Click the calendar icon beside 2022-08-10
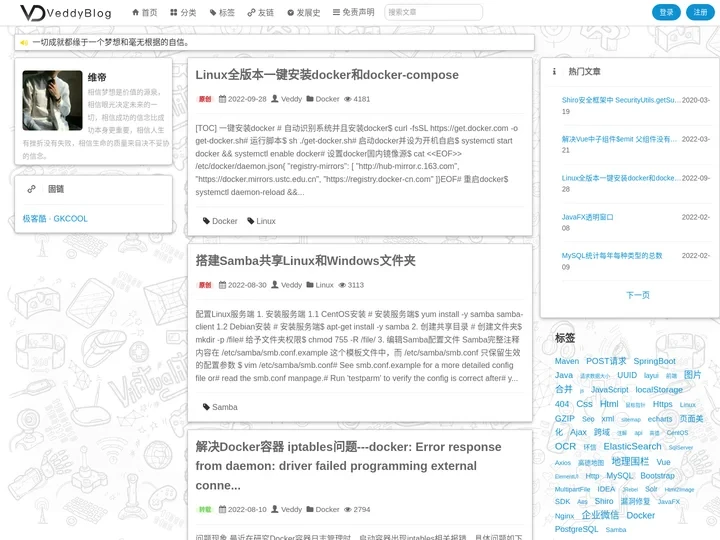The height and width of the screenshot is (540, 720). click(222, 509)
